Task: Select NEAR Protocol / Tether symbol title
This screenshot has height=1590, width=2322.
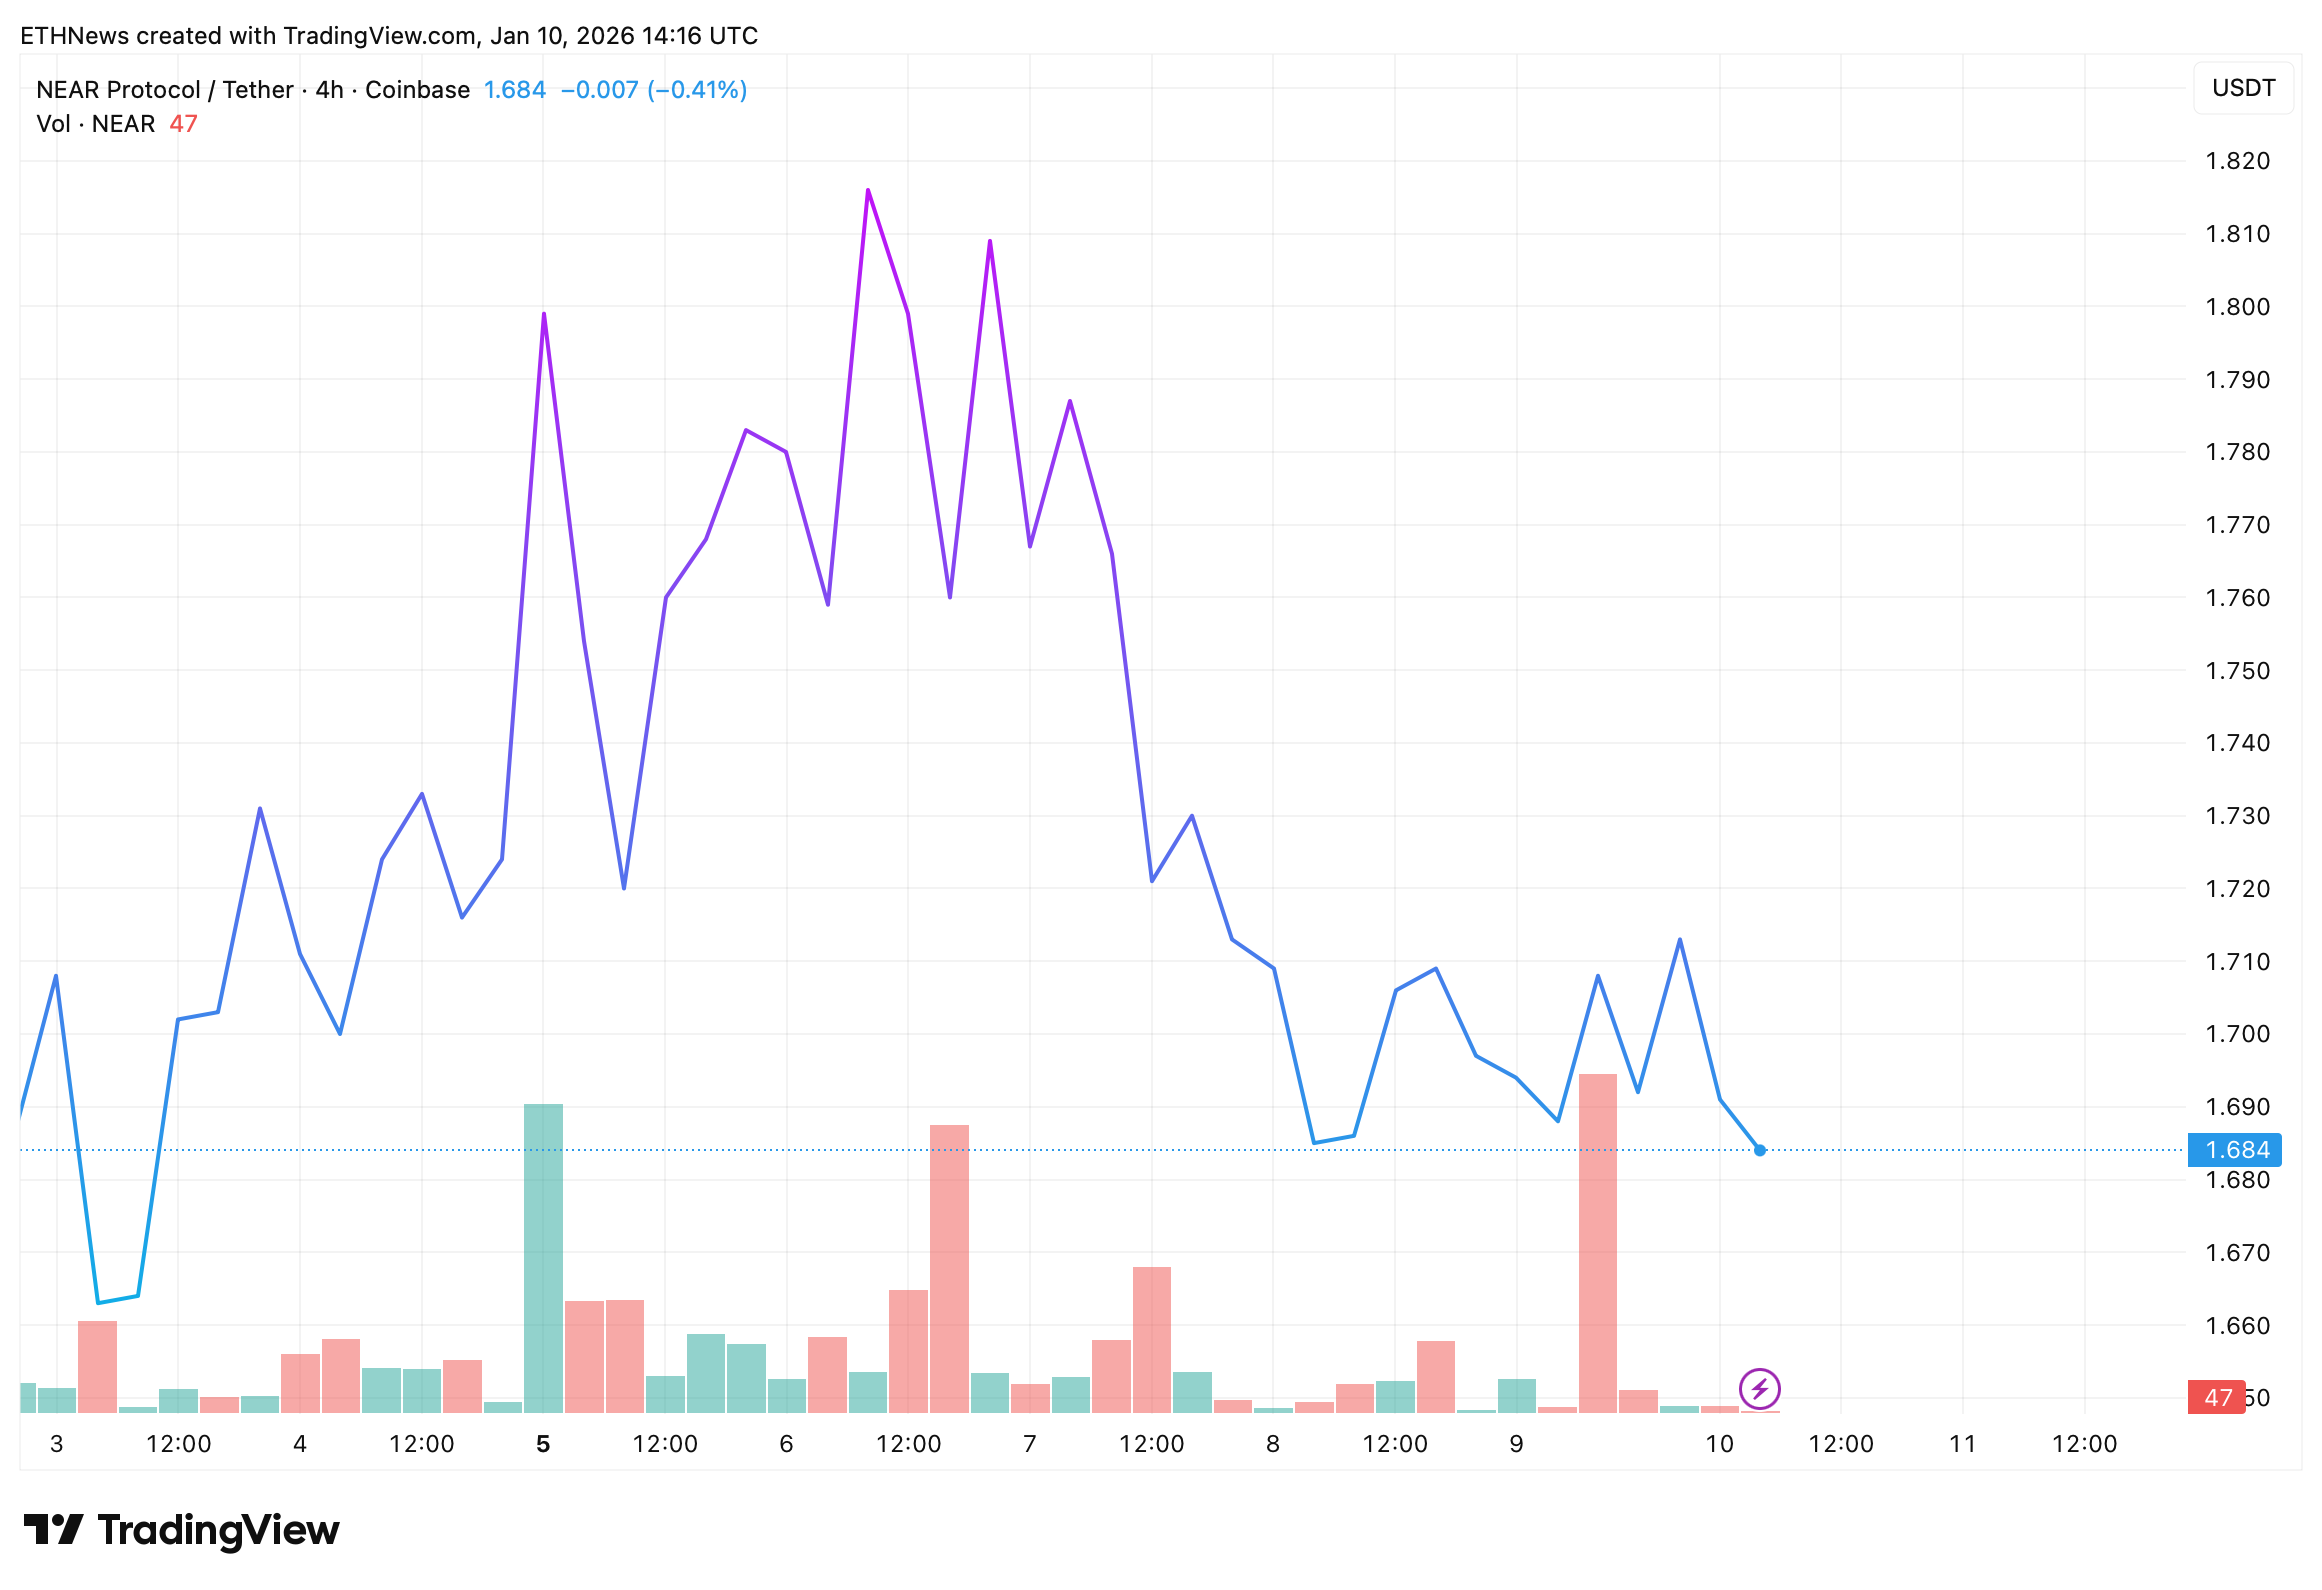Action: (164, 90)
